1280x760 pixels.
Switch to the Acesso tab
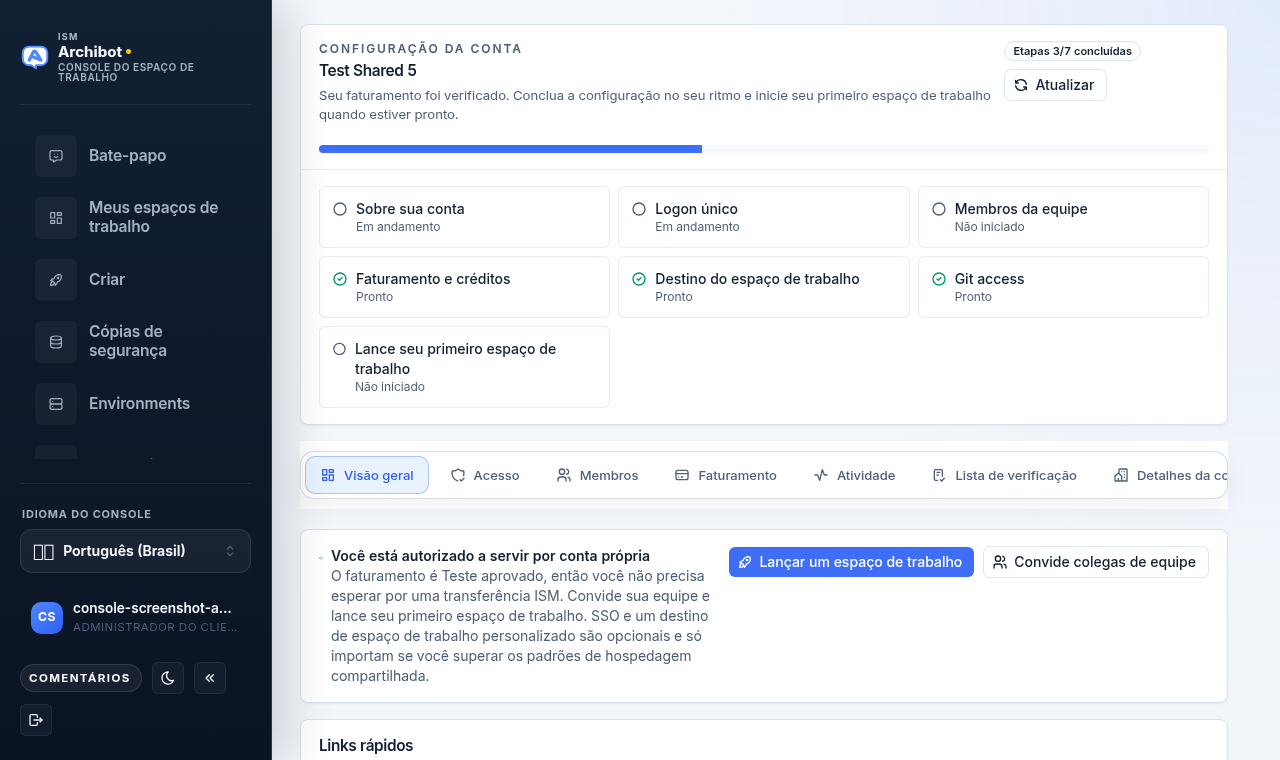(x=485, y=475)
